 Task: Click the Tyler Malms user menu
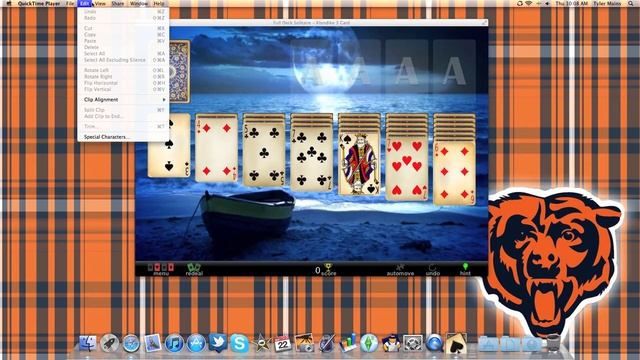tap(607, 3)
